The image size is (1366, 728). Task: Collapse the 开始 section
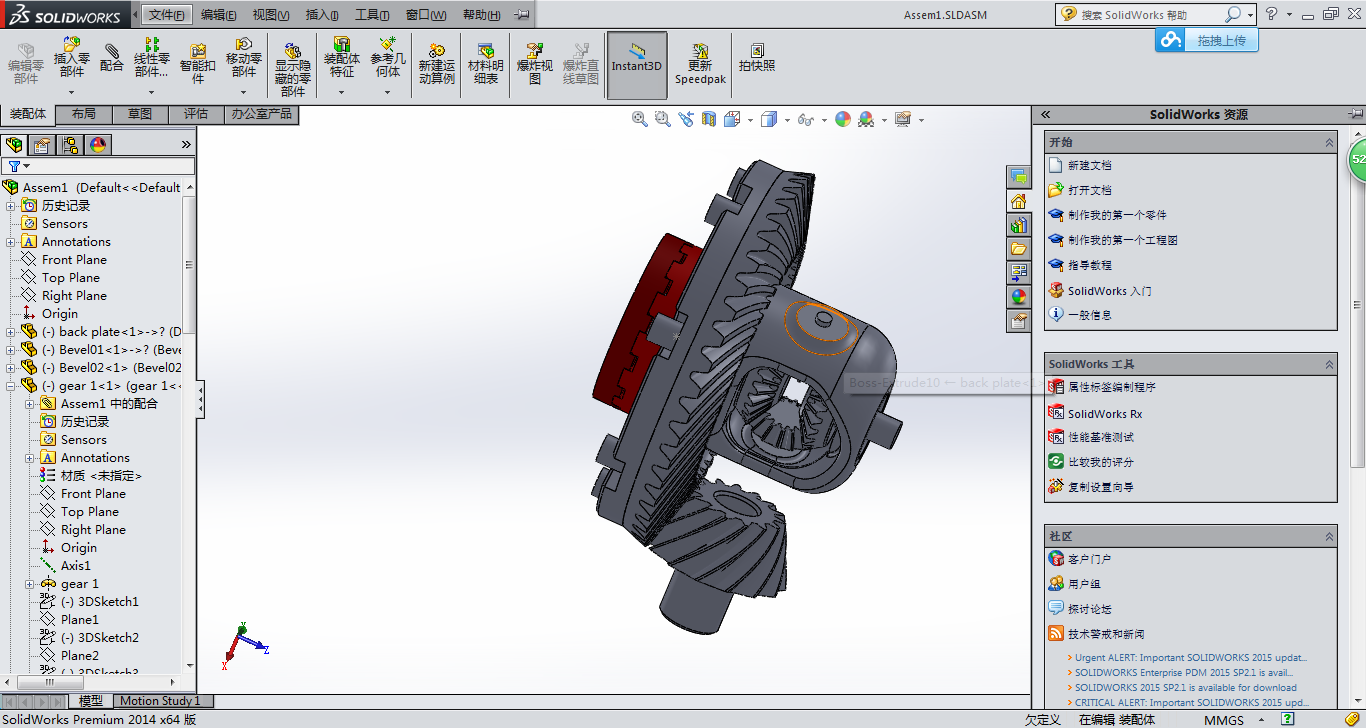point(1329,143)
